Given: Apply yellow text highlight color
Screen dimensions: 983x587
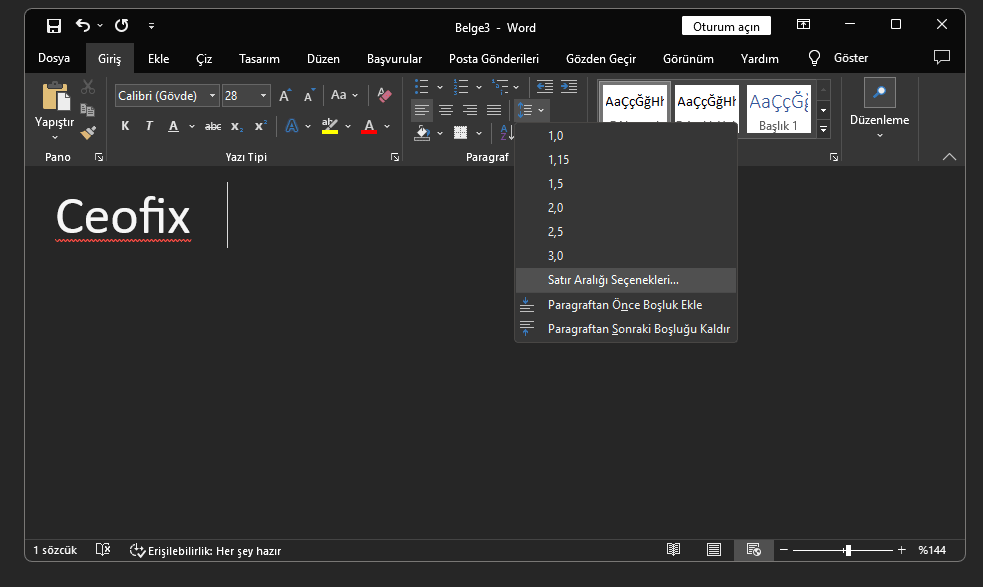Looking at the screenshot, I should click(x=330, y=126).
